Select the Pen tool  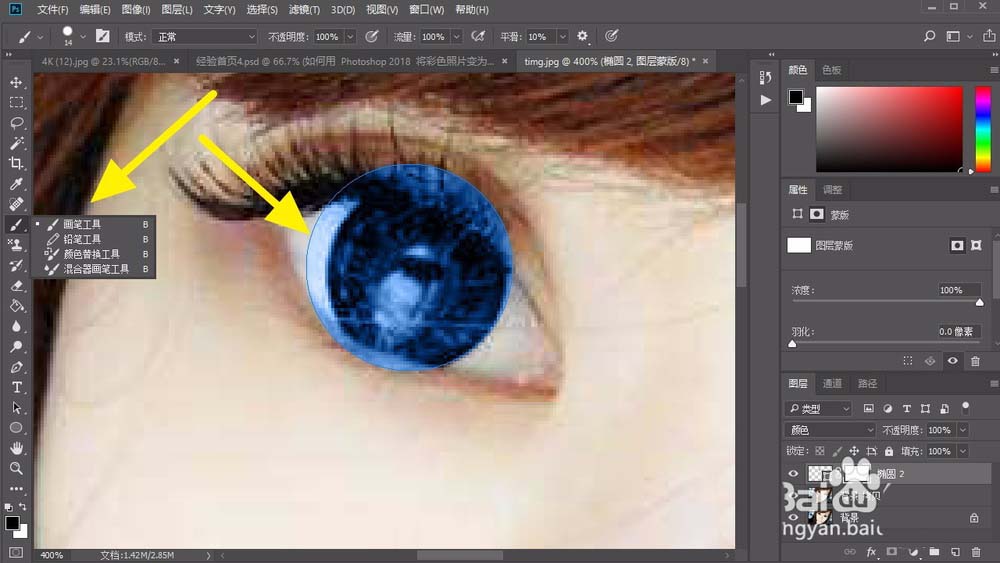[16, 367]
